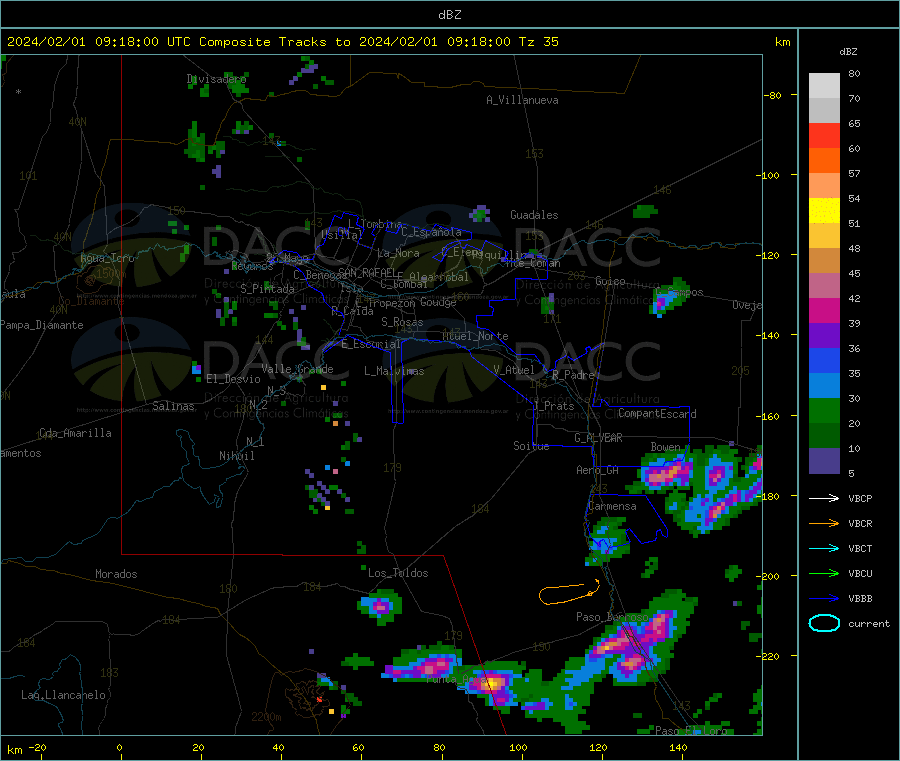Screen dimensions: 900x761
Task: Click the blue VBBB arrow in the legend
Action: pos(824,598)
